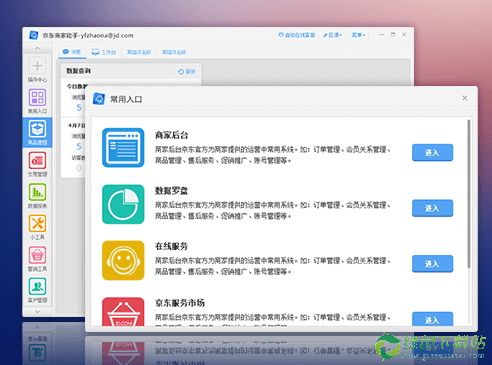Click the 常用入口 dialog vertical scrollbar
Viewport: 492px width, 365px height.
click(x=469, y=193)
